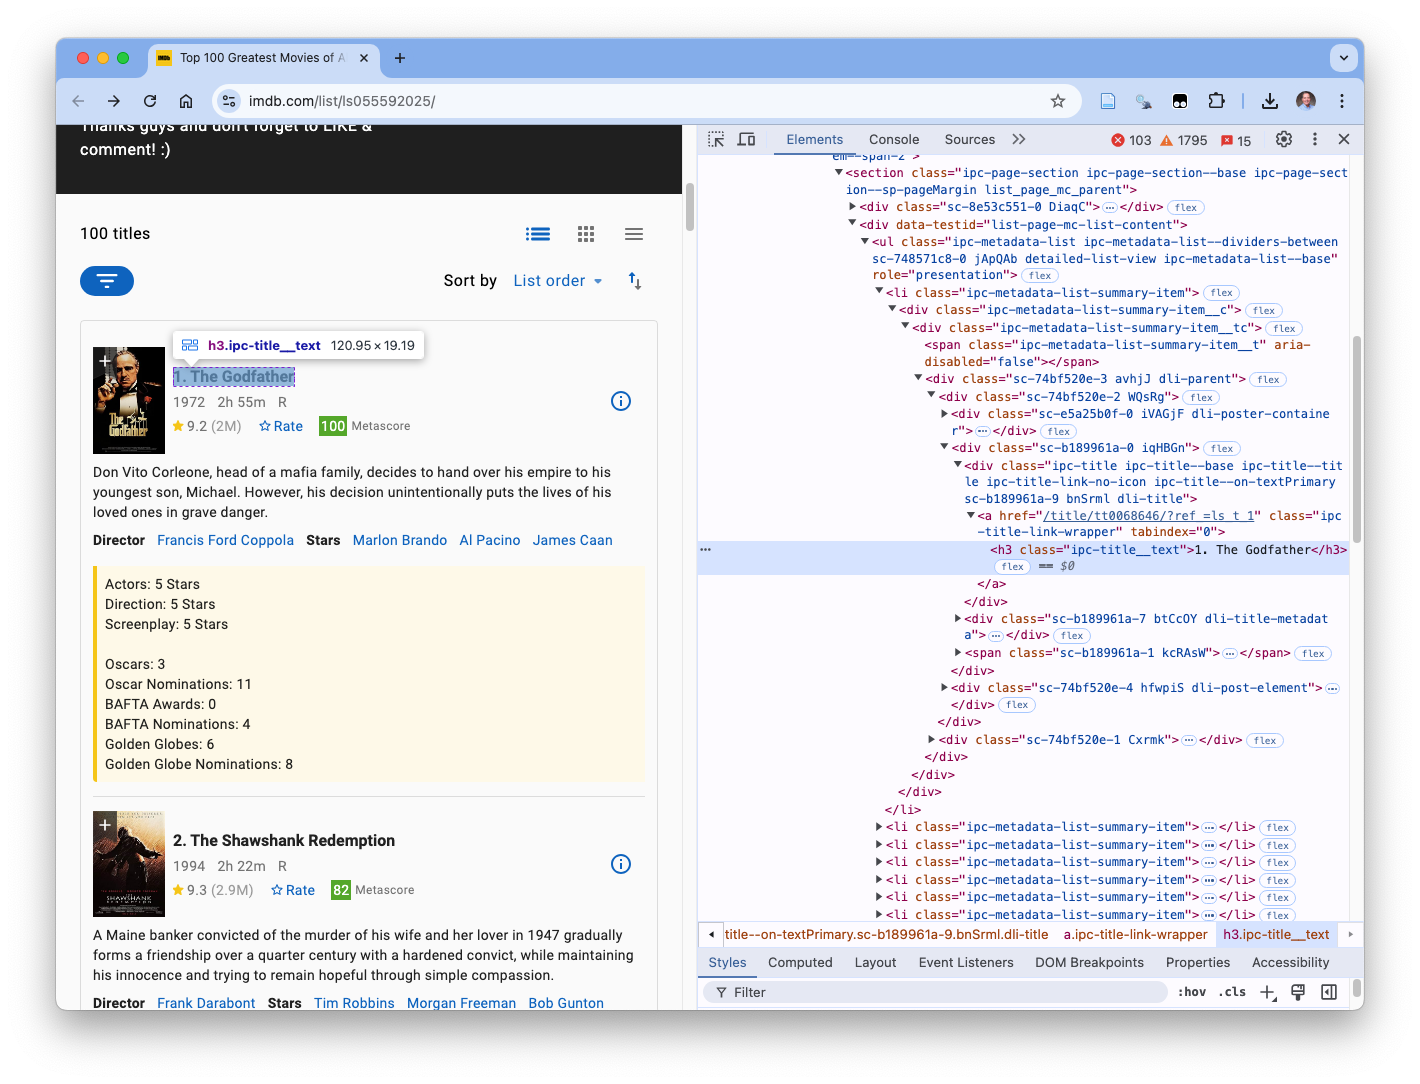Screen dimensions: 1420x1084
Task: Add The Godfather to watchlist via poster plus
Action: click(x=105, y=361)
